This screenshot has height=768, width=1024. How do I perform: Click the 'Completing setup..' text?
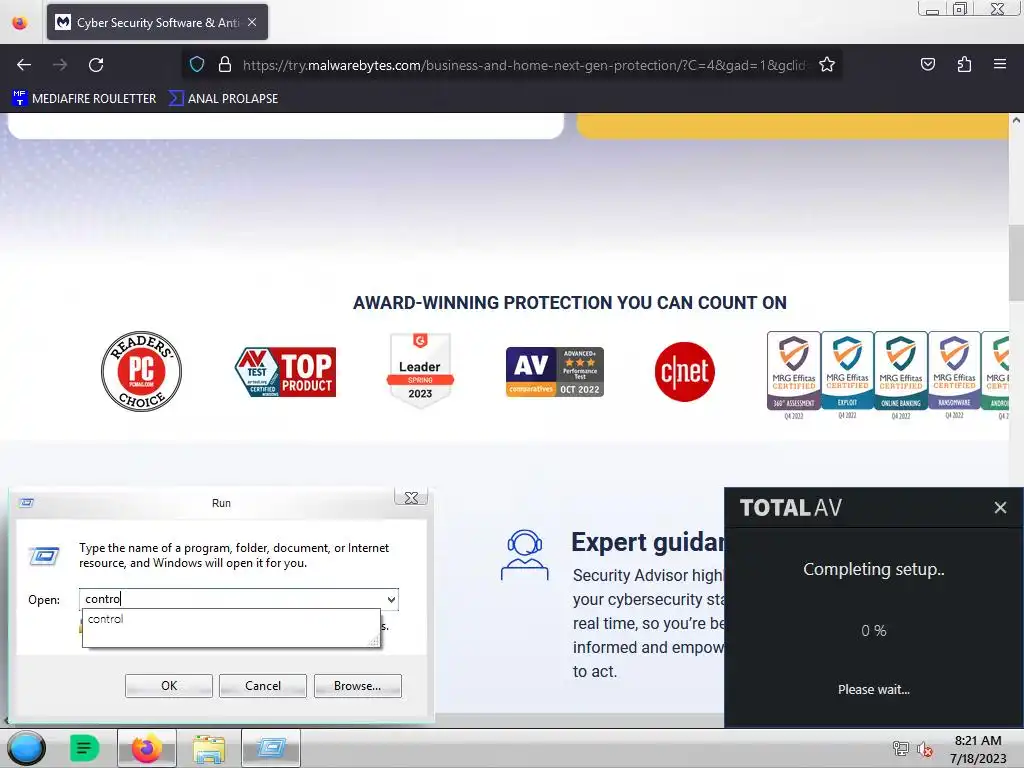tap(874, 569)
